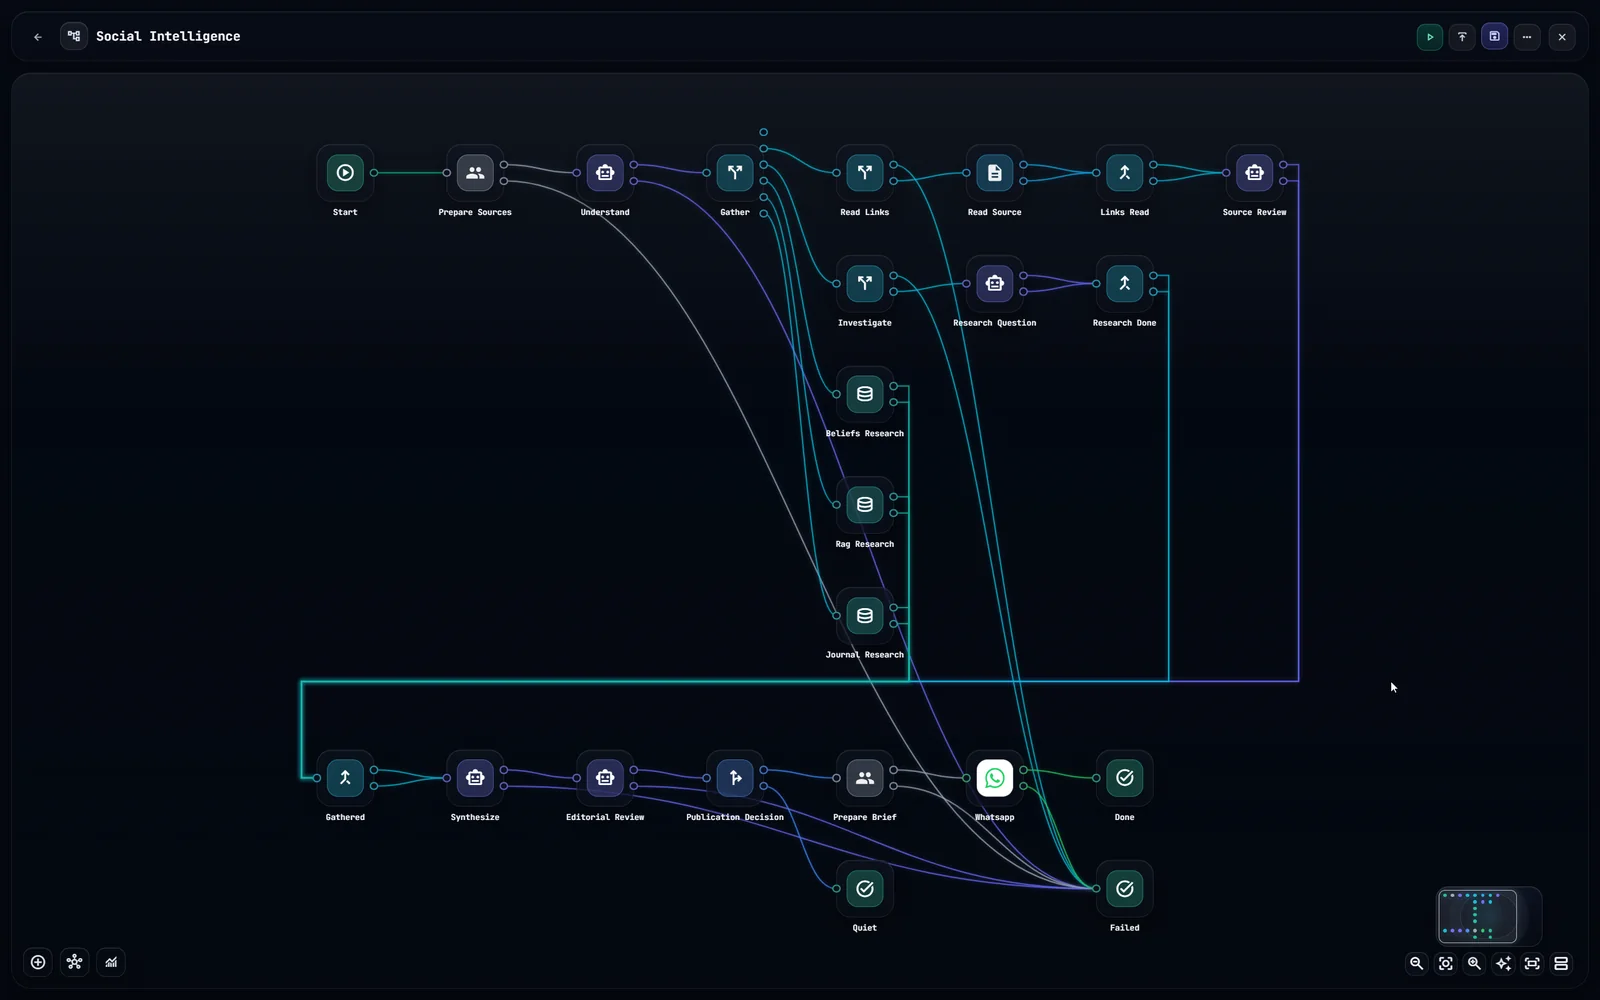
Task: Open the graph layout icon at bottom left
Action: [74, 962]
